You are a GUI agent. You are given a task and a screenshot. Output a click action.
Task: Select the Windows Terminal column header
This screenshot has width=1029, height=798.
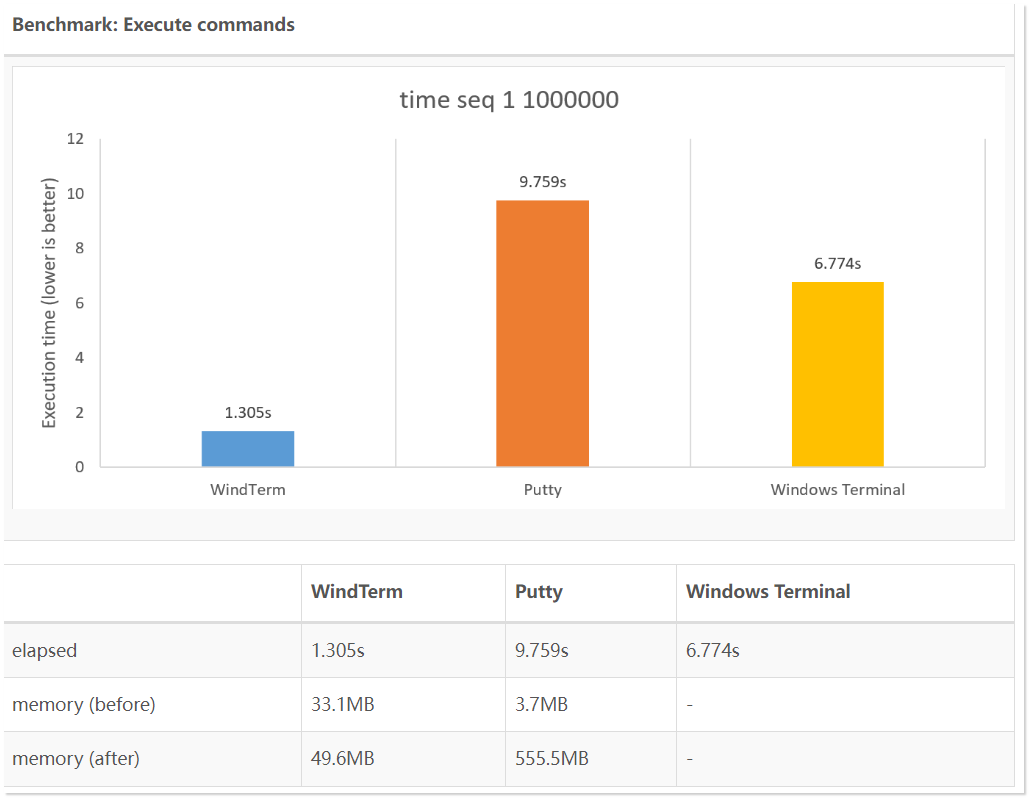pyautogui.click(x=766, y=591)
